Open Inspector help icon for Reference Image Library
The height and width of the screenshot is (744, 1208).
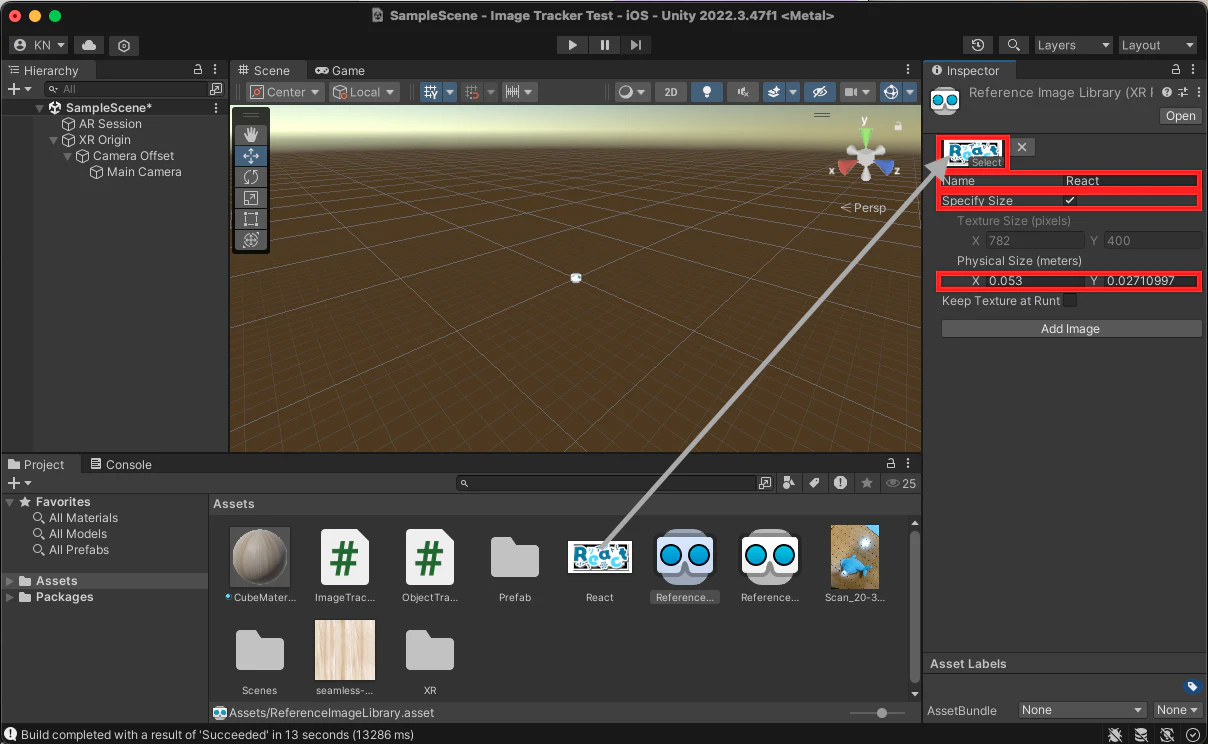(1167, 92)
